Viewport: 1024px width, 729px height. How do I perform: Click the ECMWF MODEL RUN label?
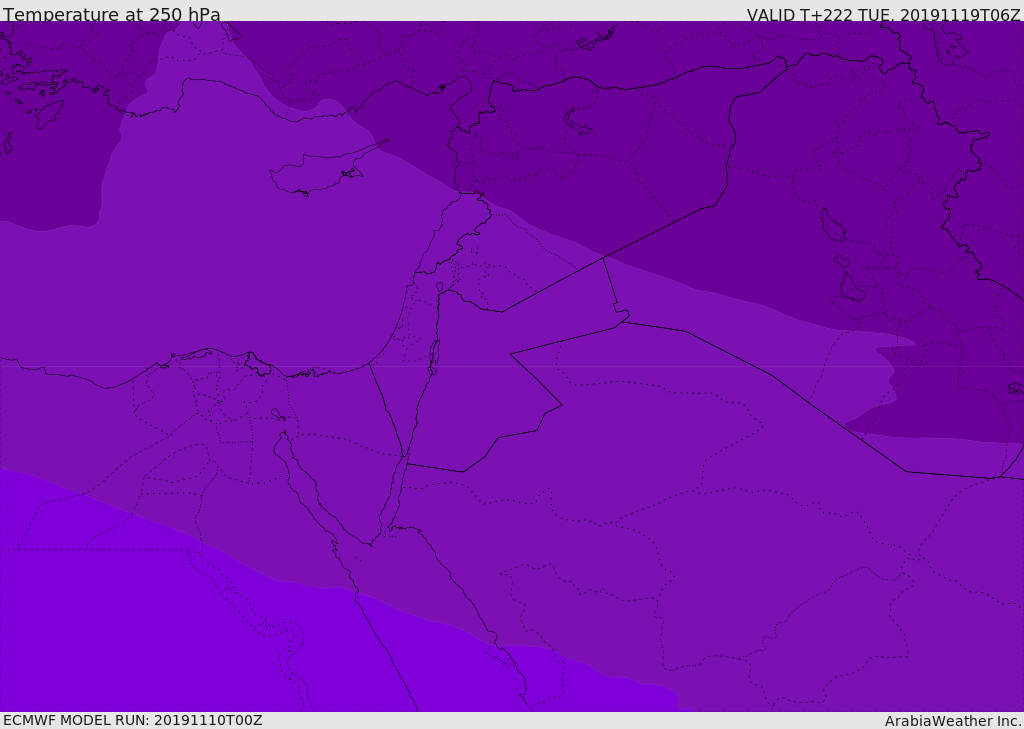(132, 720)
